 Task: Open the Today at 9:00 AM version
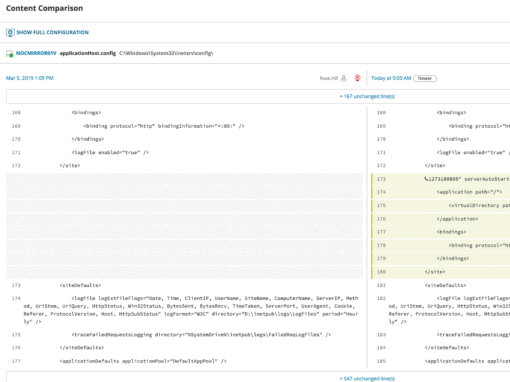(391, 78)
